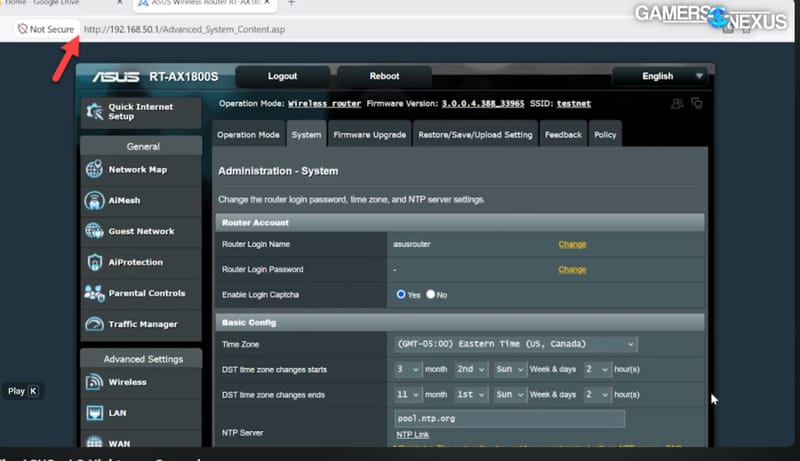This screenshot has width=800, height=461.
Task: Open DST starts day dropdown showing Sun
Action: 510,369
